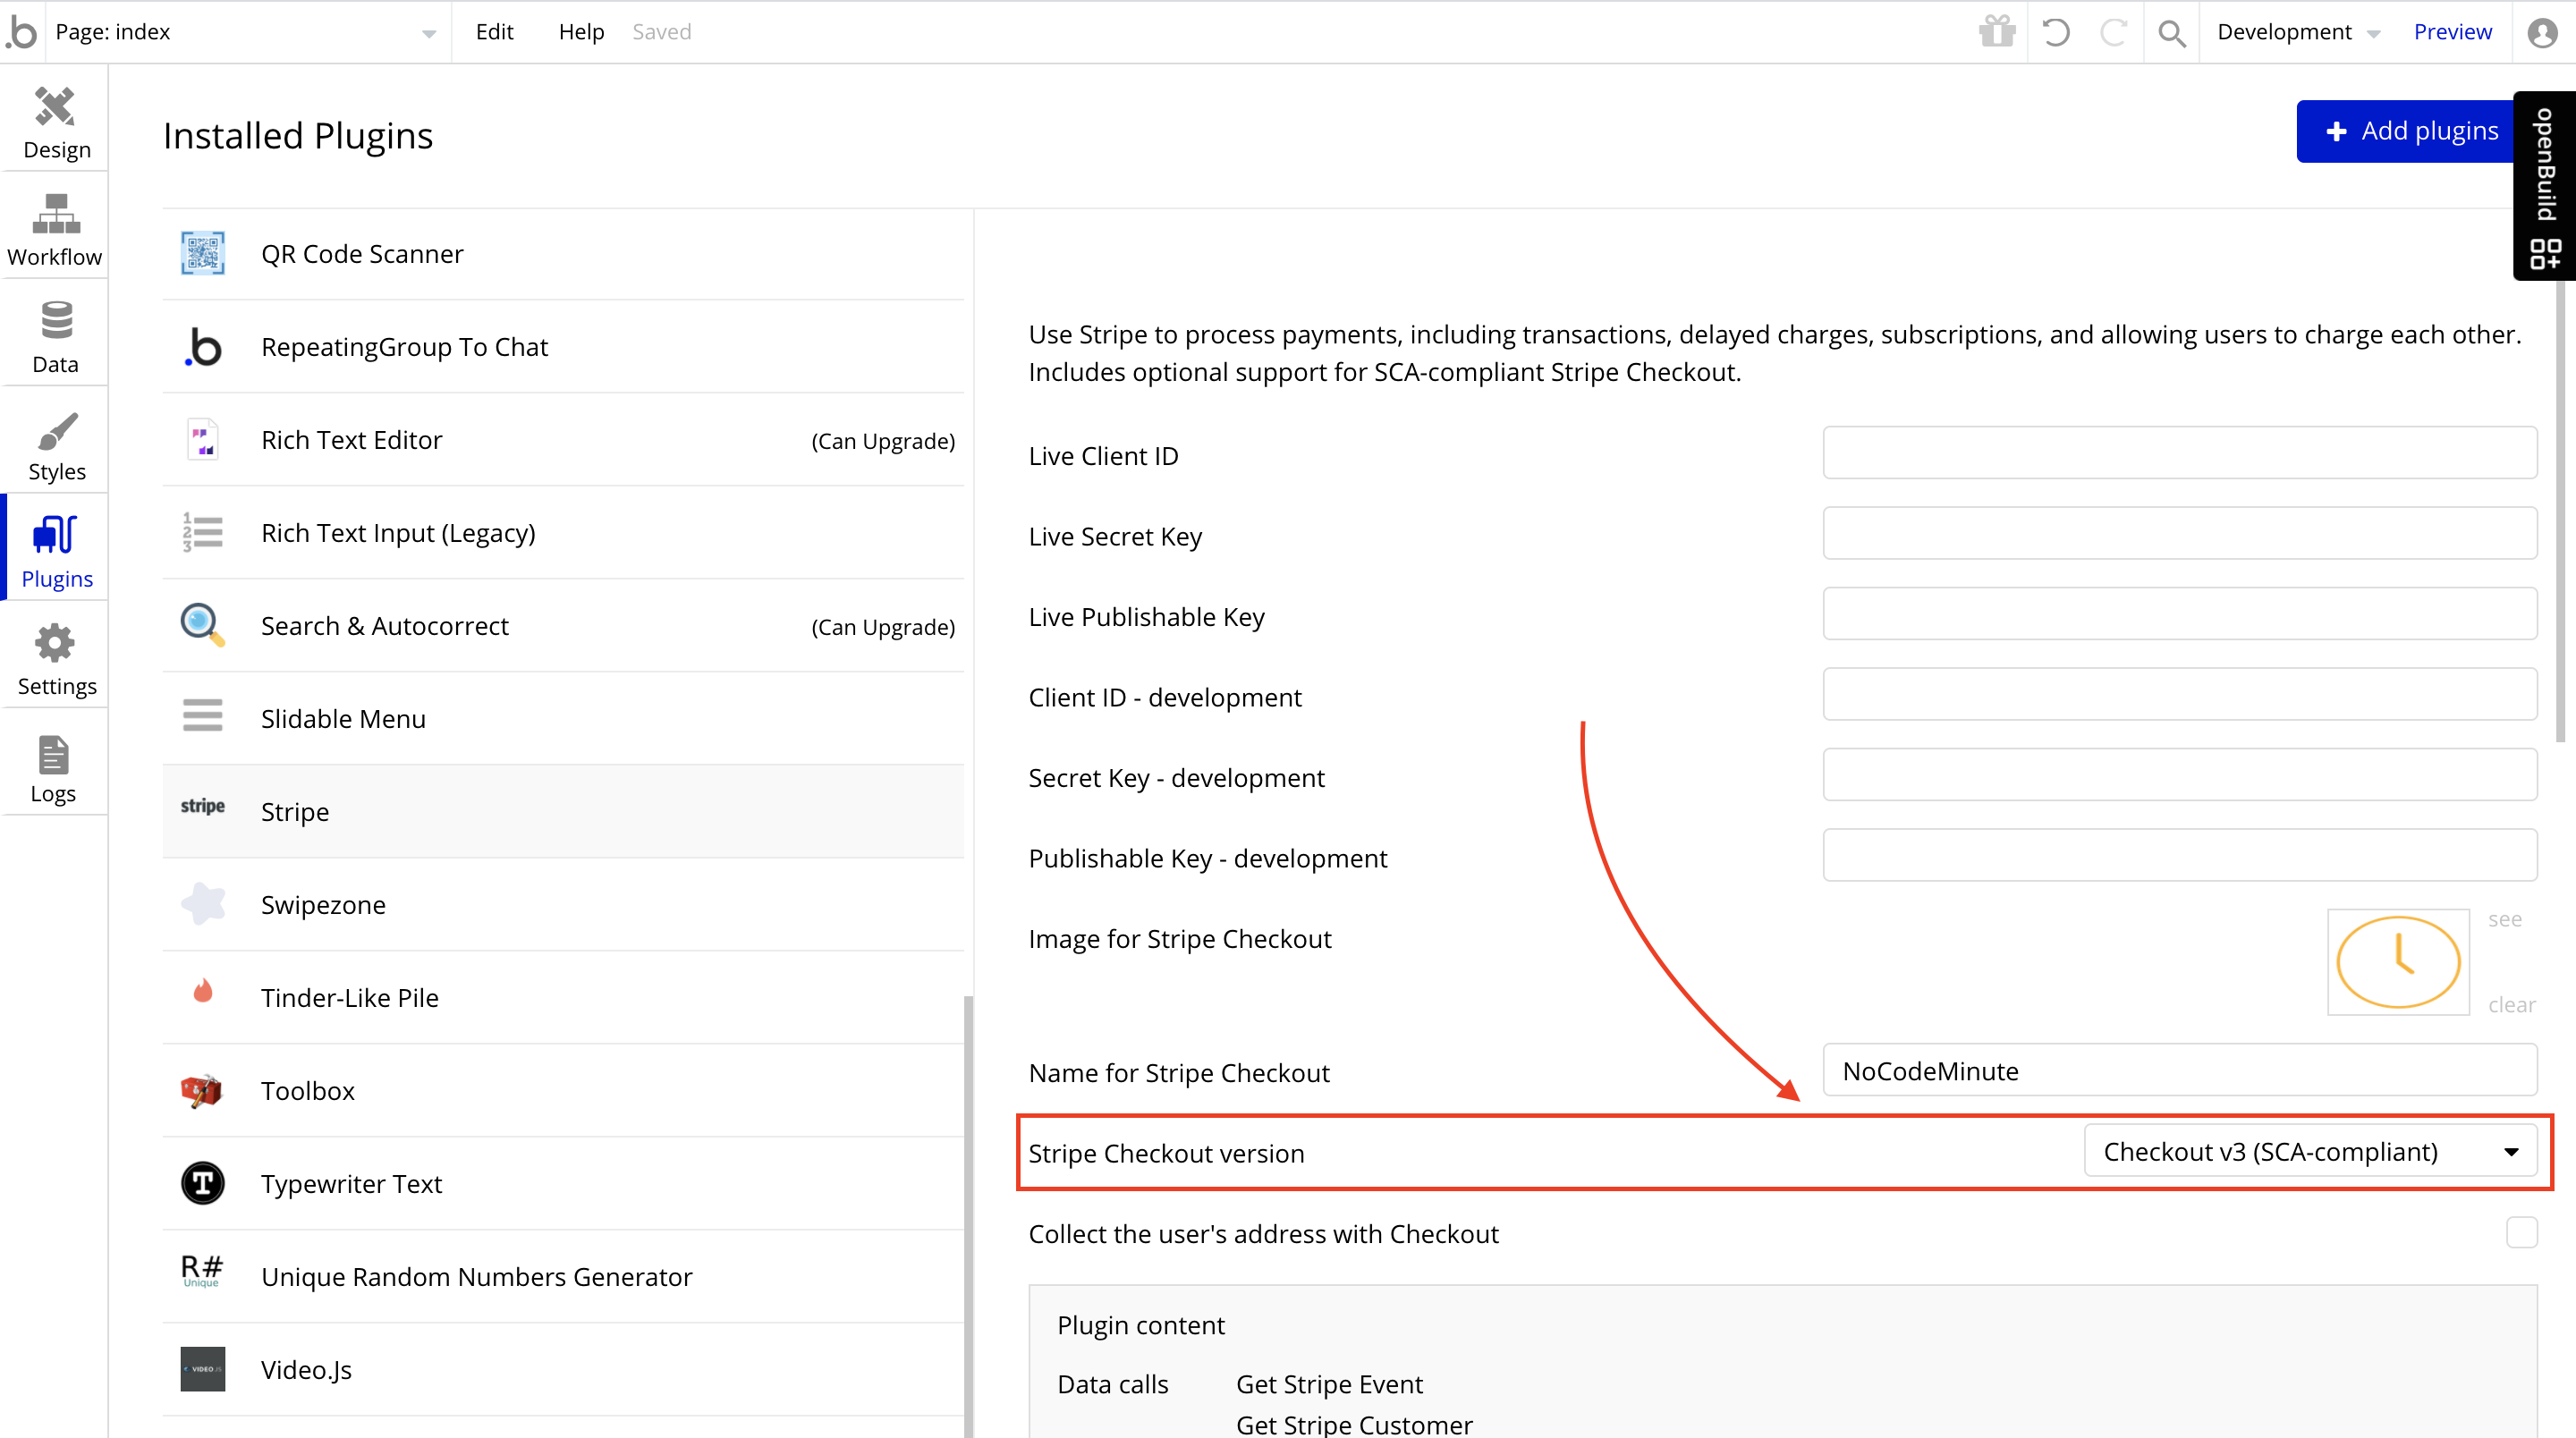Open the Help menu

(x=581, y=32)
